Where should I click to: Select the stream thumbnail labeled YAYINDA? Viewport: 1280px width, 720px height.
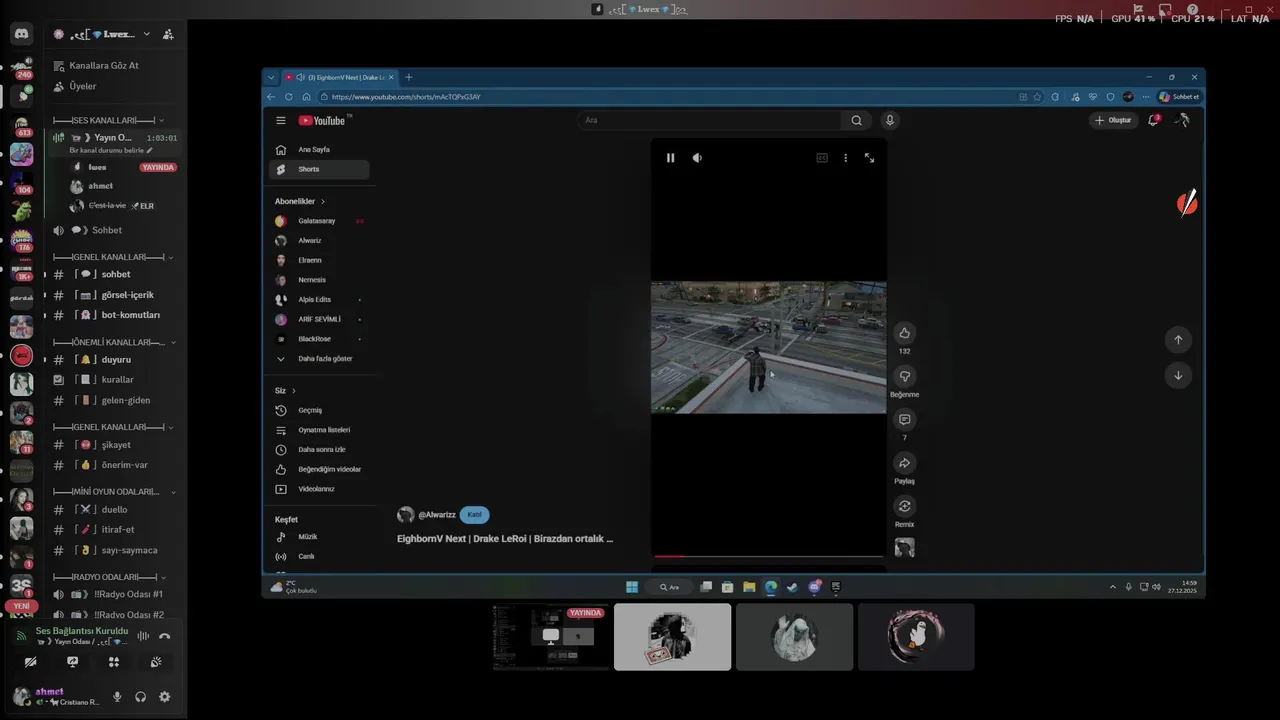(551, 636)
